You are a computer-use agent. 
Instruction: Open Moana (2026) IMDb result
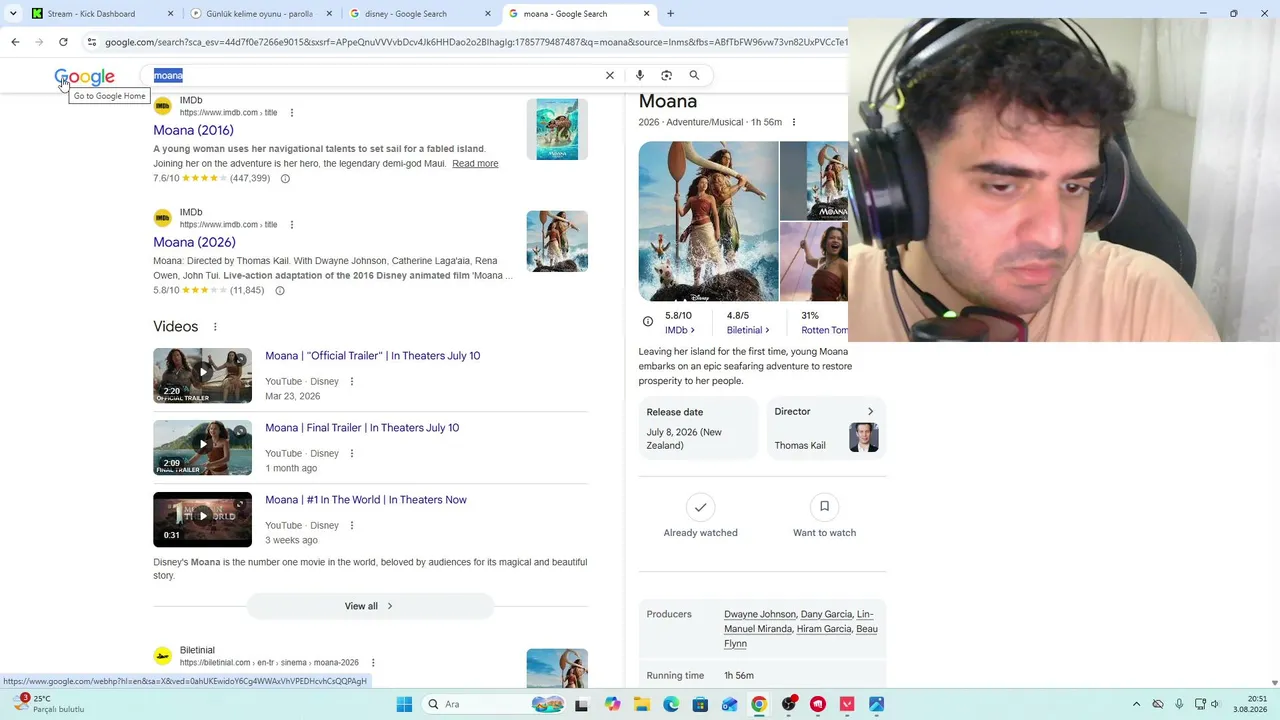(x=194, y=243)
